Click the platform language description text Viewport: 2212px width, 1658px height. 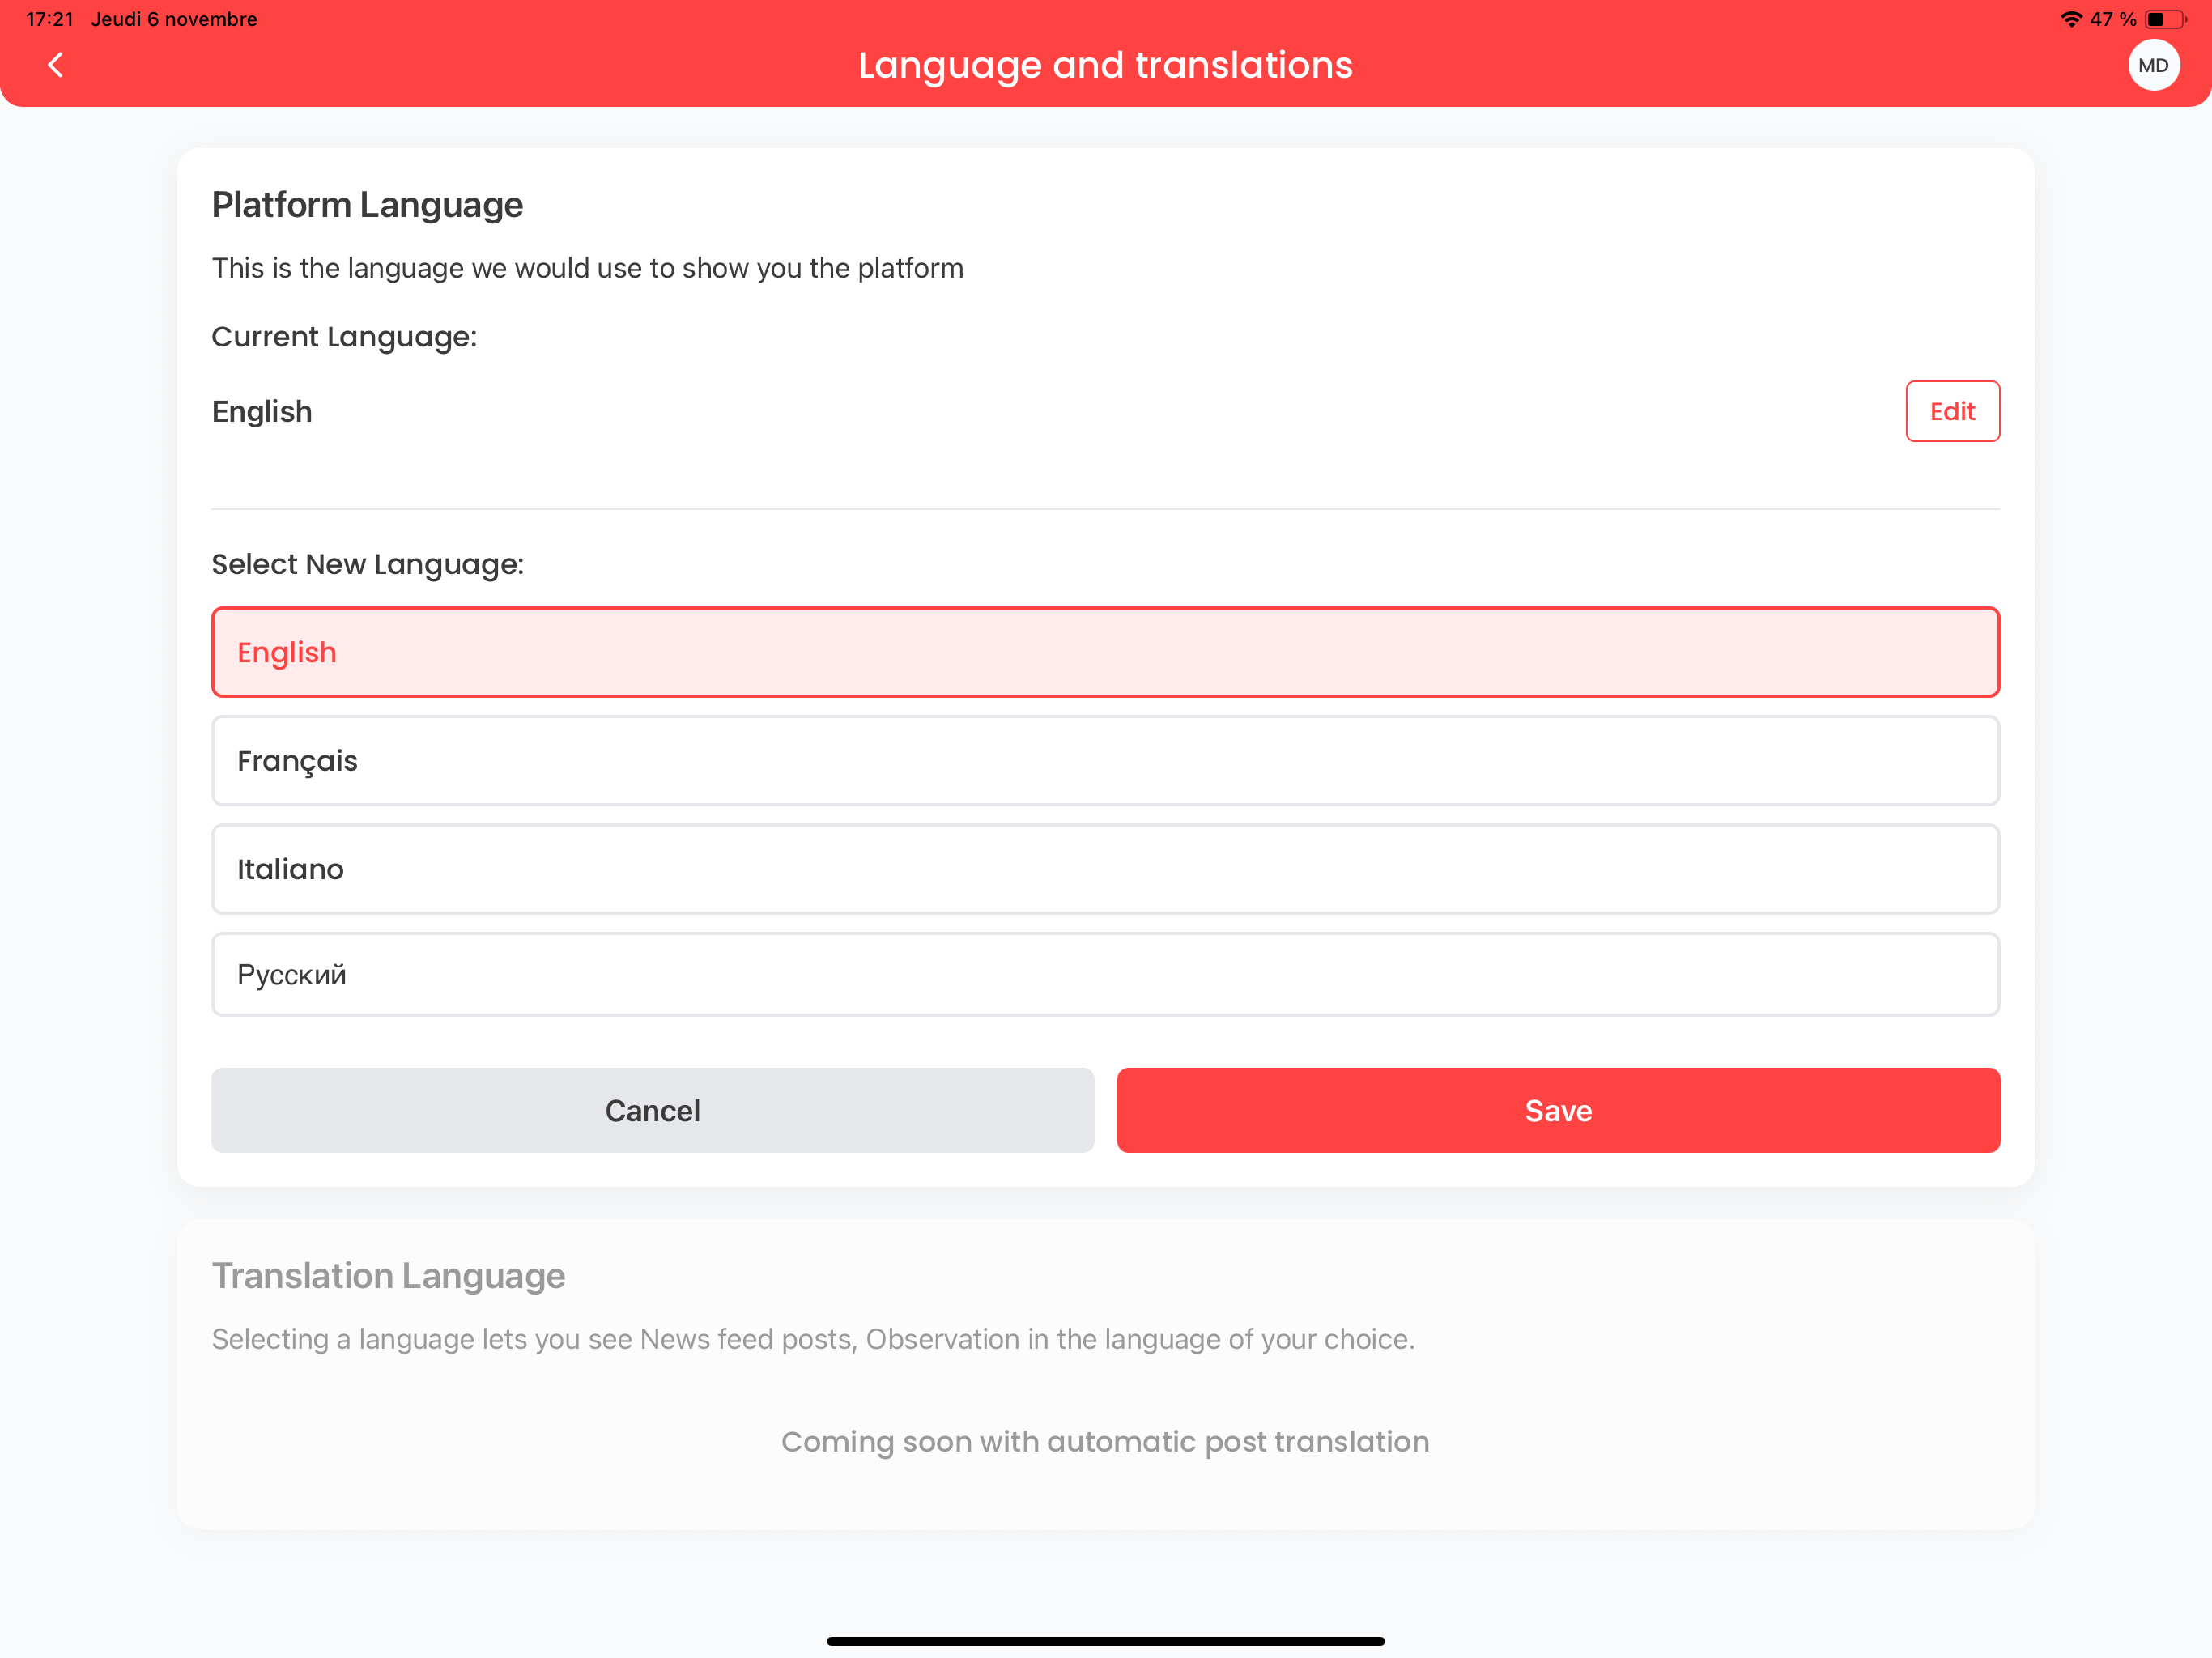click(587, 268)
